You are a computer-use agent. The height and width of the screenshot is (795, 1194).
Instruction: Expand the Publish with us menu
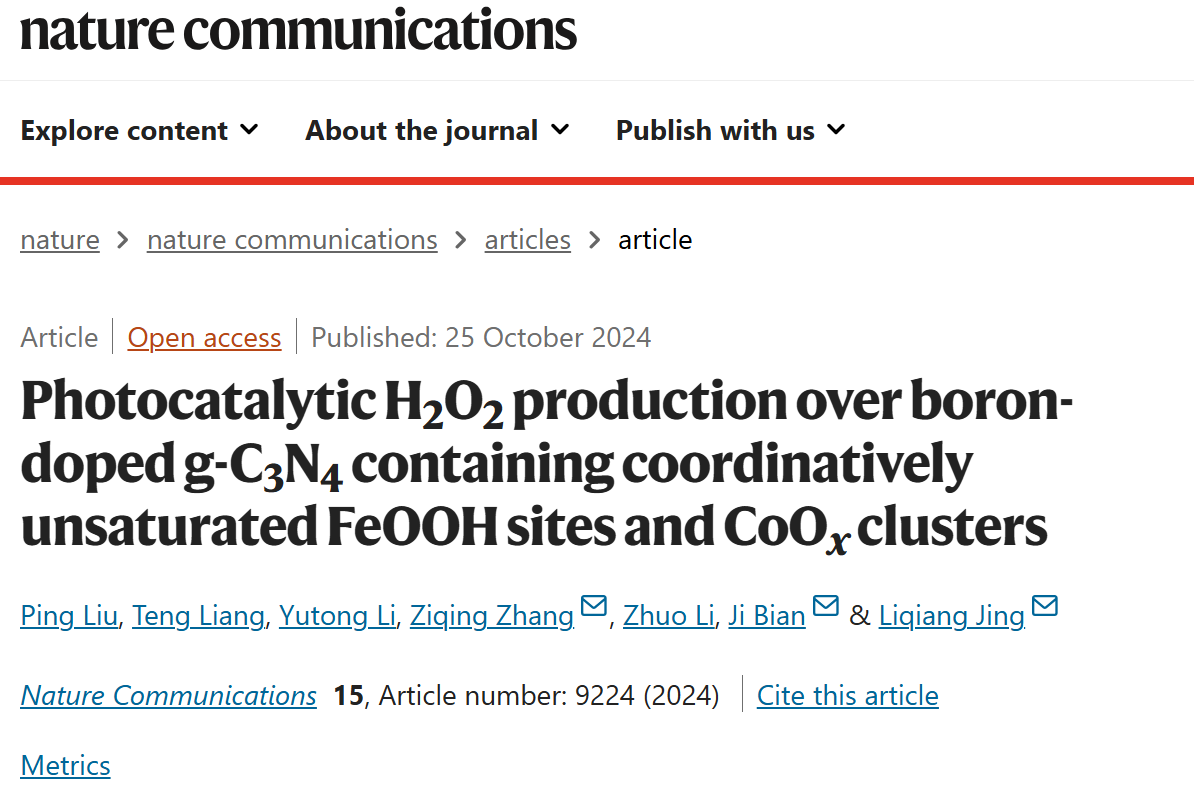coord(730,130)
